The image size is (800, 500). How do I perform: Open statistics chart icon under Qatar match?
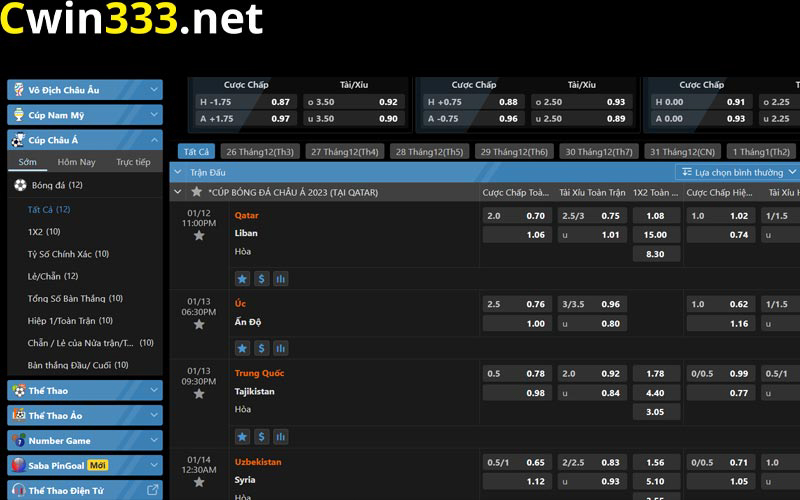coord(281,279)
